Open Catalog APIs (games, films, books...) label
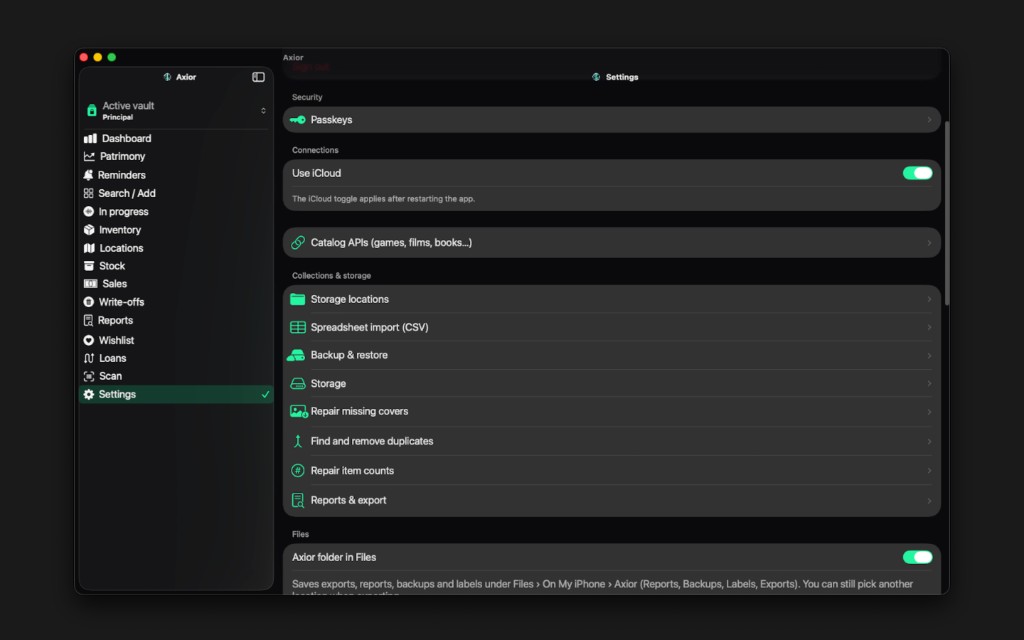 click(x=391, y=243)
